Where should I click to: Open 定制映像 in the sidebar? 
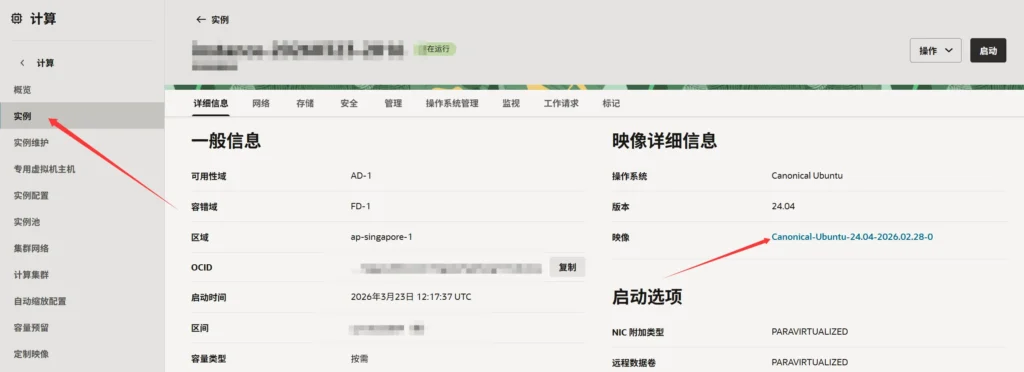click(82, 354)
